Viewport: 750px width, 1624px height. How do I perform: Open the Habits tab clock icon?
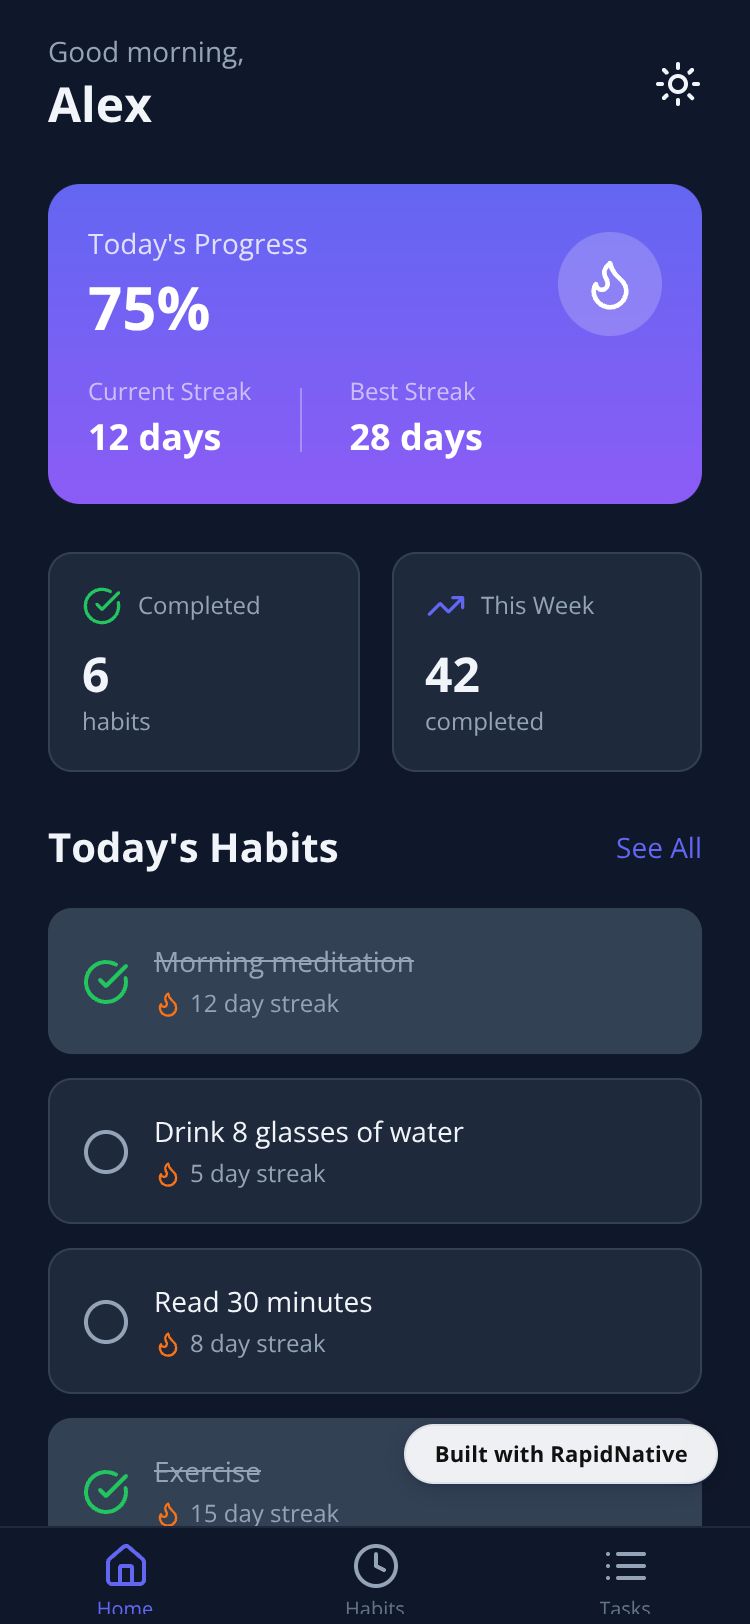point(375,1566)
